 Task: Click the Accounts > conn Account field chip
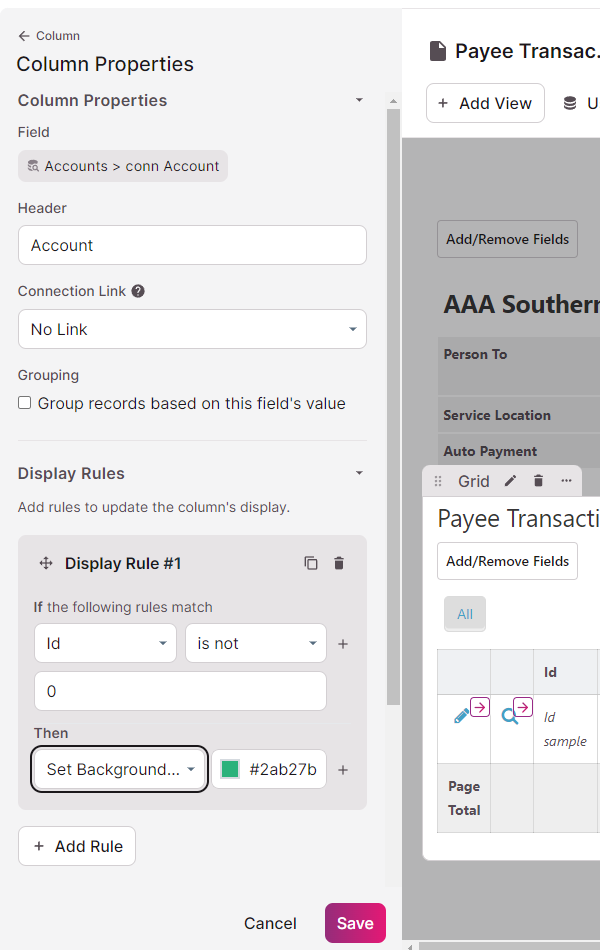coord(123,166)
